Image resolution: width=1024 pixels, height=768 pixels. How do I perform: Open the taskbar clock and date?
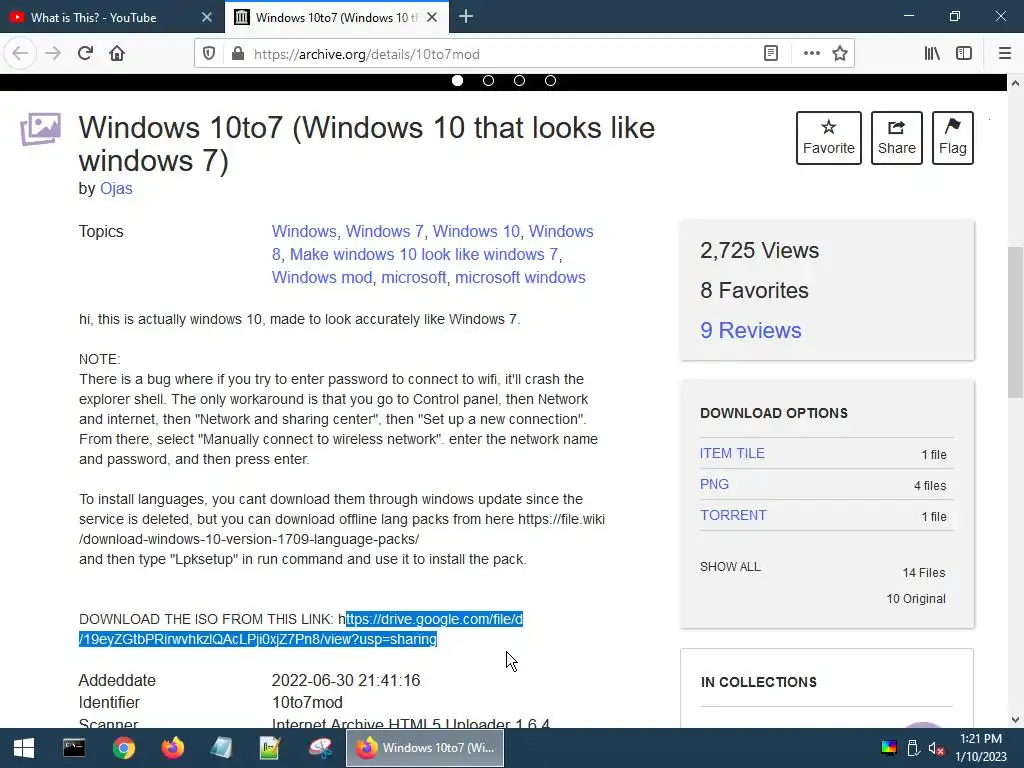(982, 748)
